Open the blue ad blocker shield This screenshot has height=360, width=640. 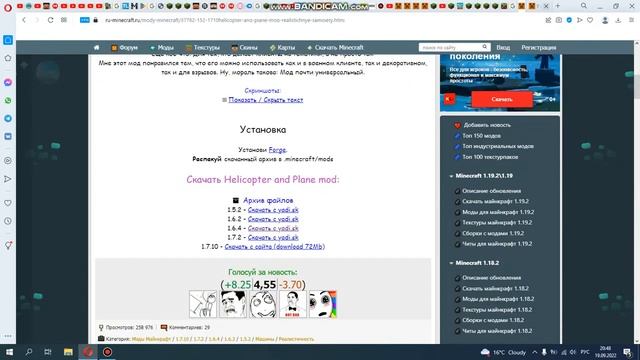tap(569, 20)
